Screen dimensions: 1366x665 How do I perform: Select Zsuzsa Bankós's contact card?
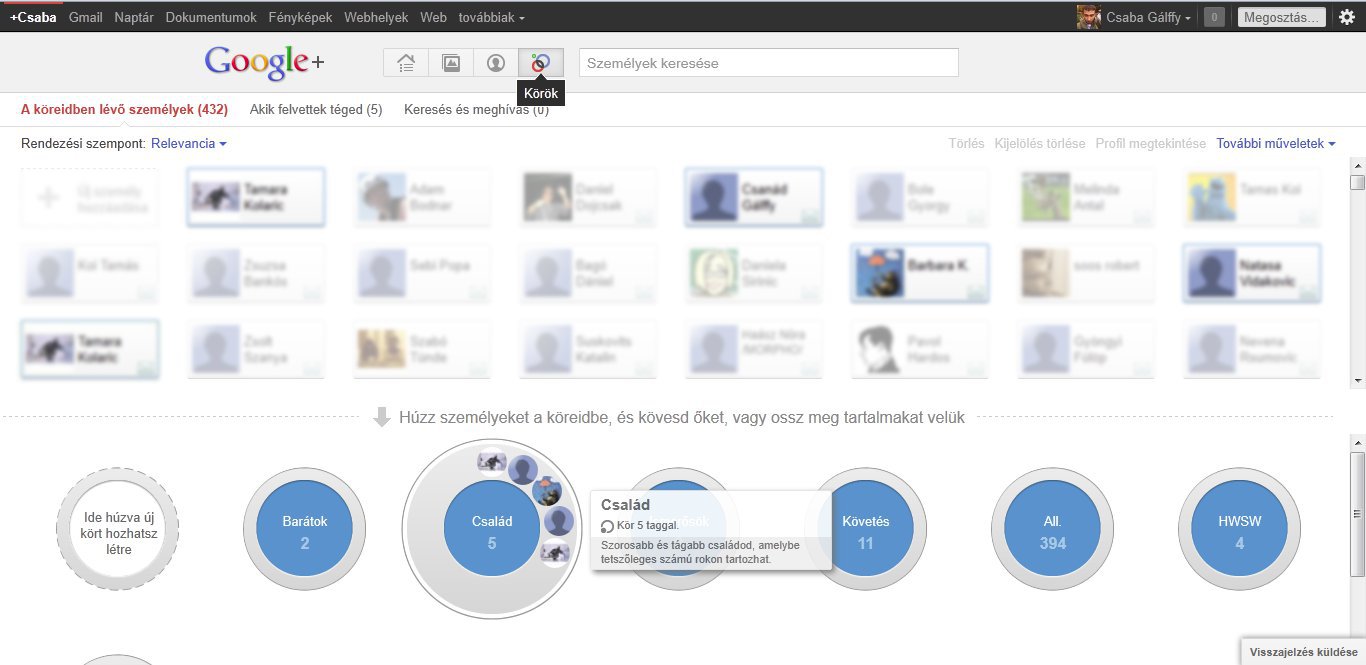[x=256, y=273]
